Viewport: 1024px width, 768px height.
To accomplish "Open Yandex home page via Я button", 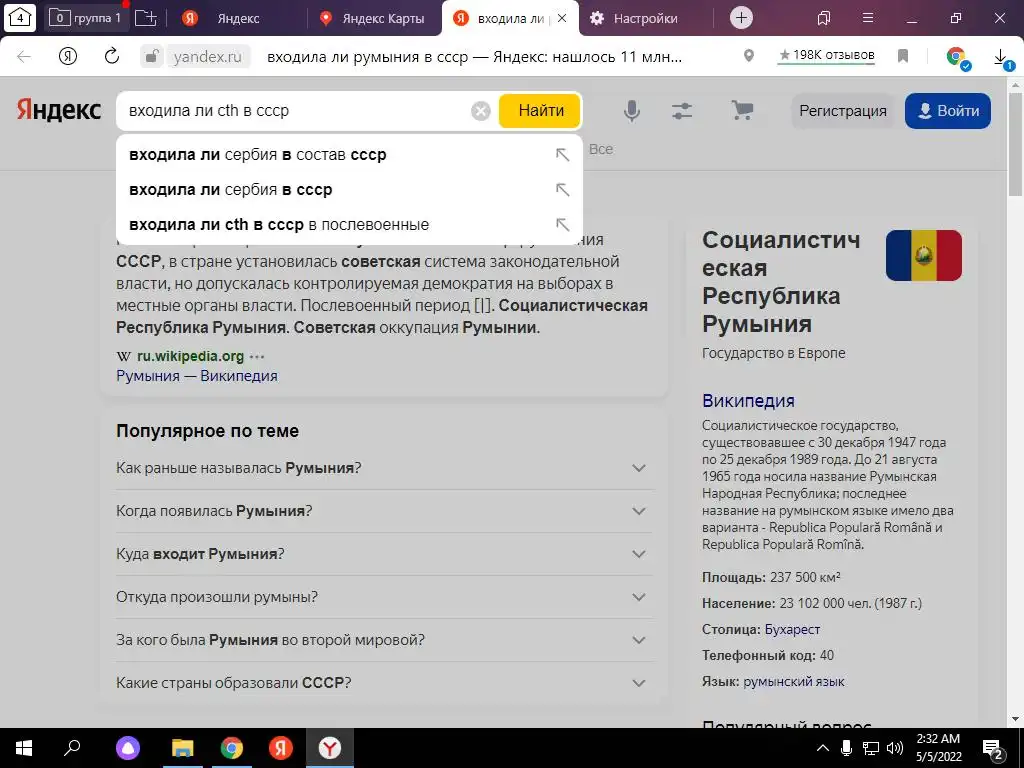I will (x=68, y=57).
